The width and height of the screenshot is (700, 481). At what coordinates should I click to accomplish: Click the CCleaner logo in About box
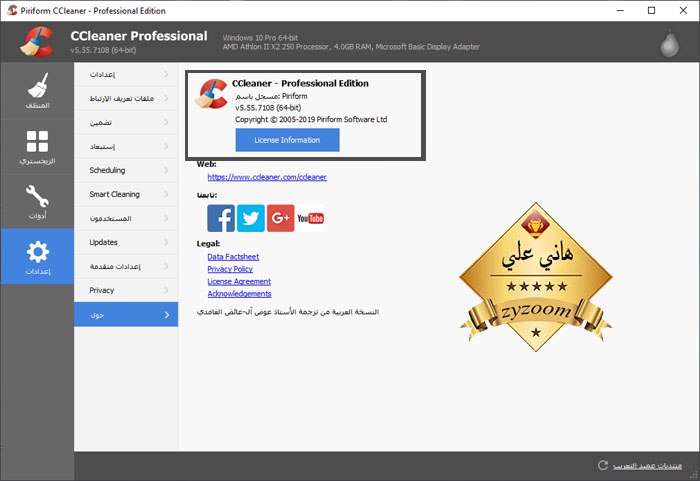(x=211, y=94)
